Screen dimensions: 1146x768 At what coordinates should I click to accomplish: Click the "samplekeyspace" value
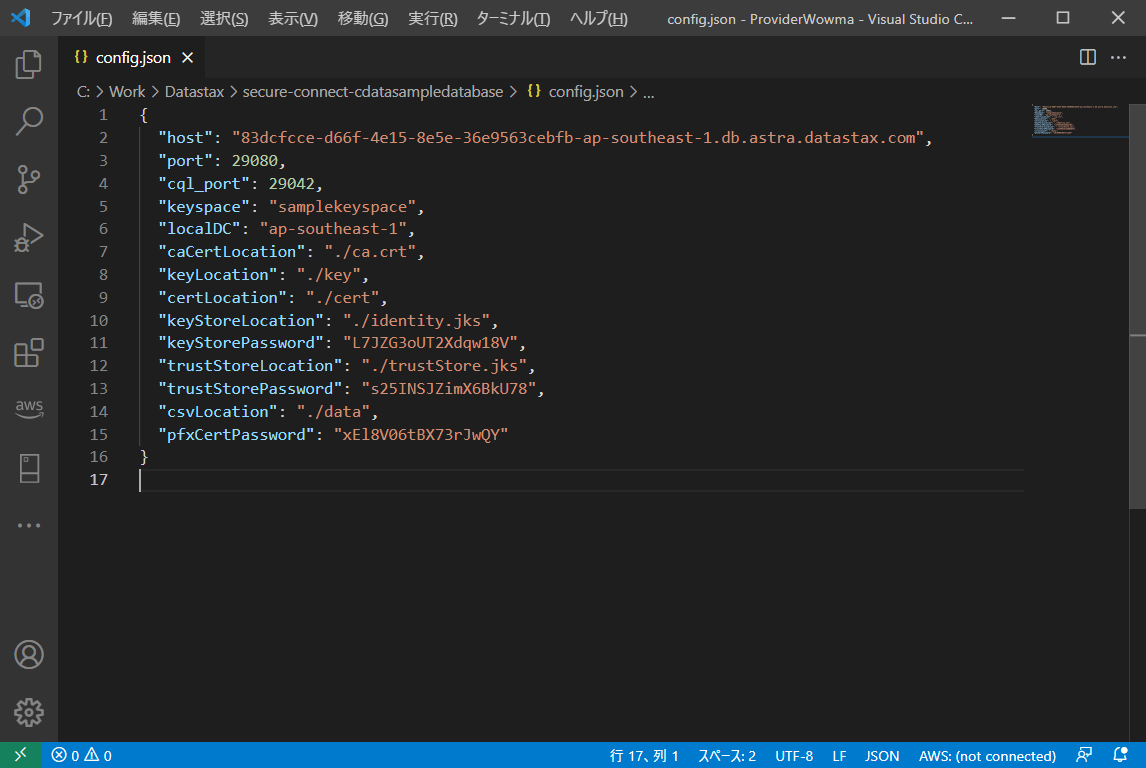[x=342, y=207]
